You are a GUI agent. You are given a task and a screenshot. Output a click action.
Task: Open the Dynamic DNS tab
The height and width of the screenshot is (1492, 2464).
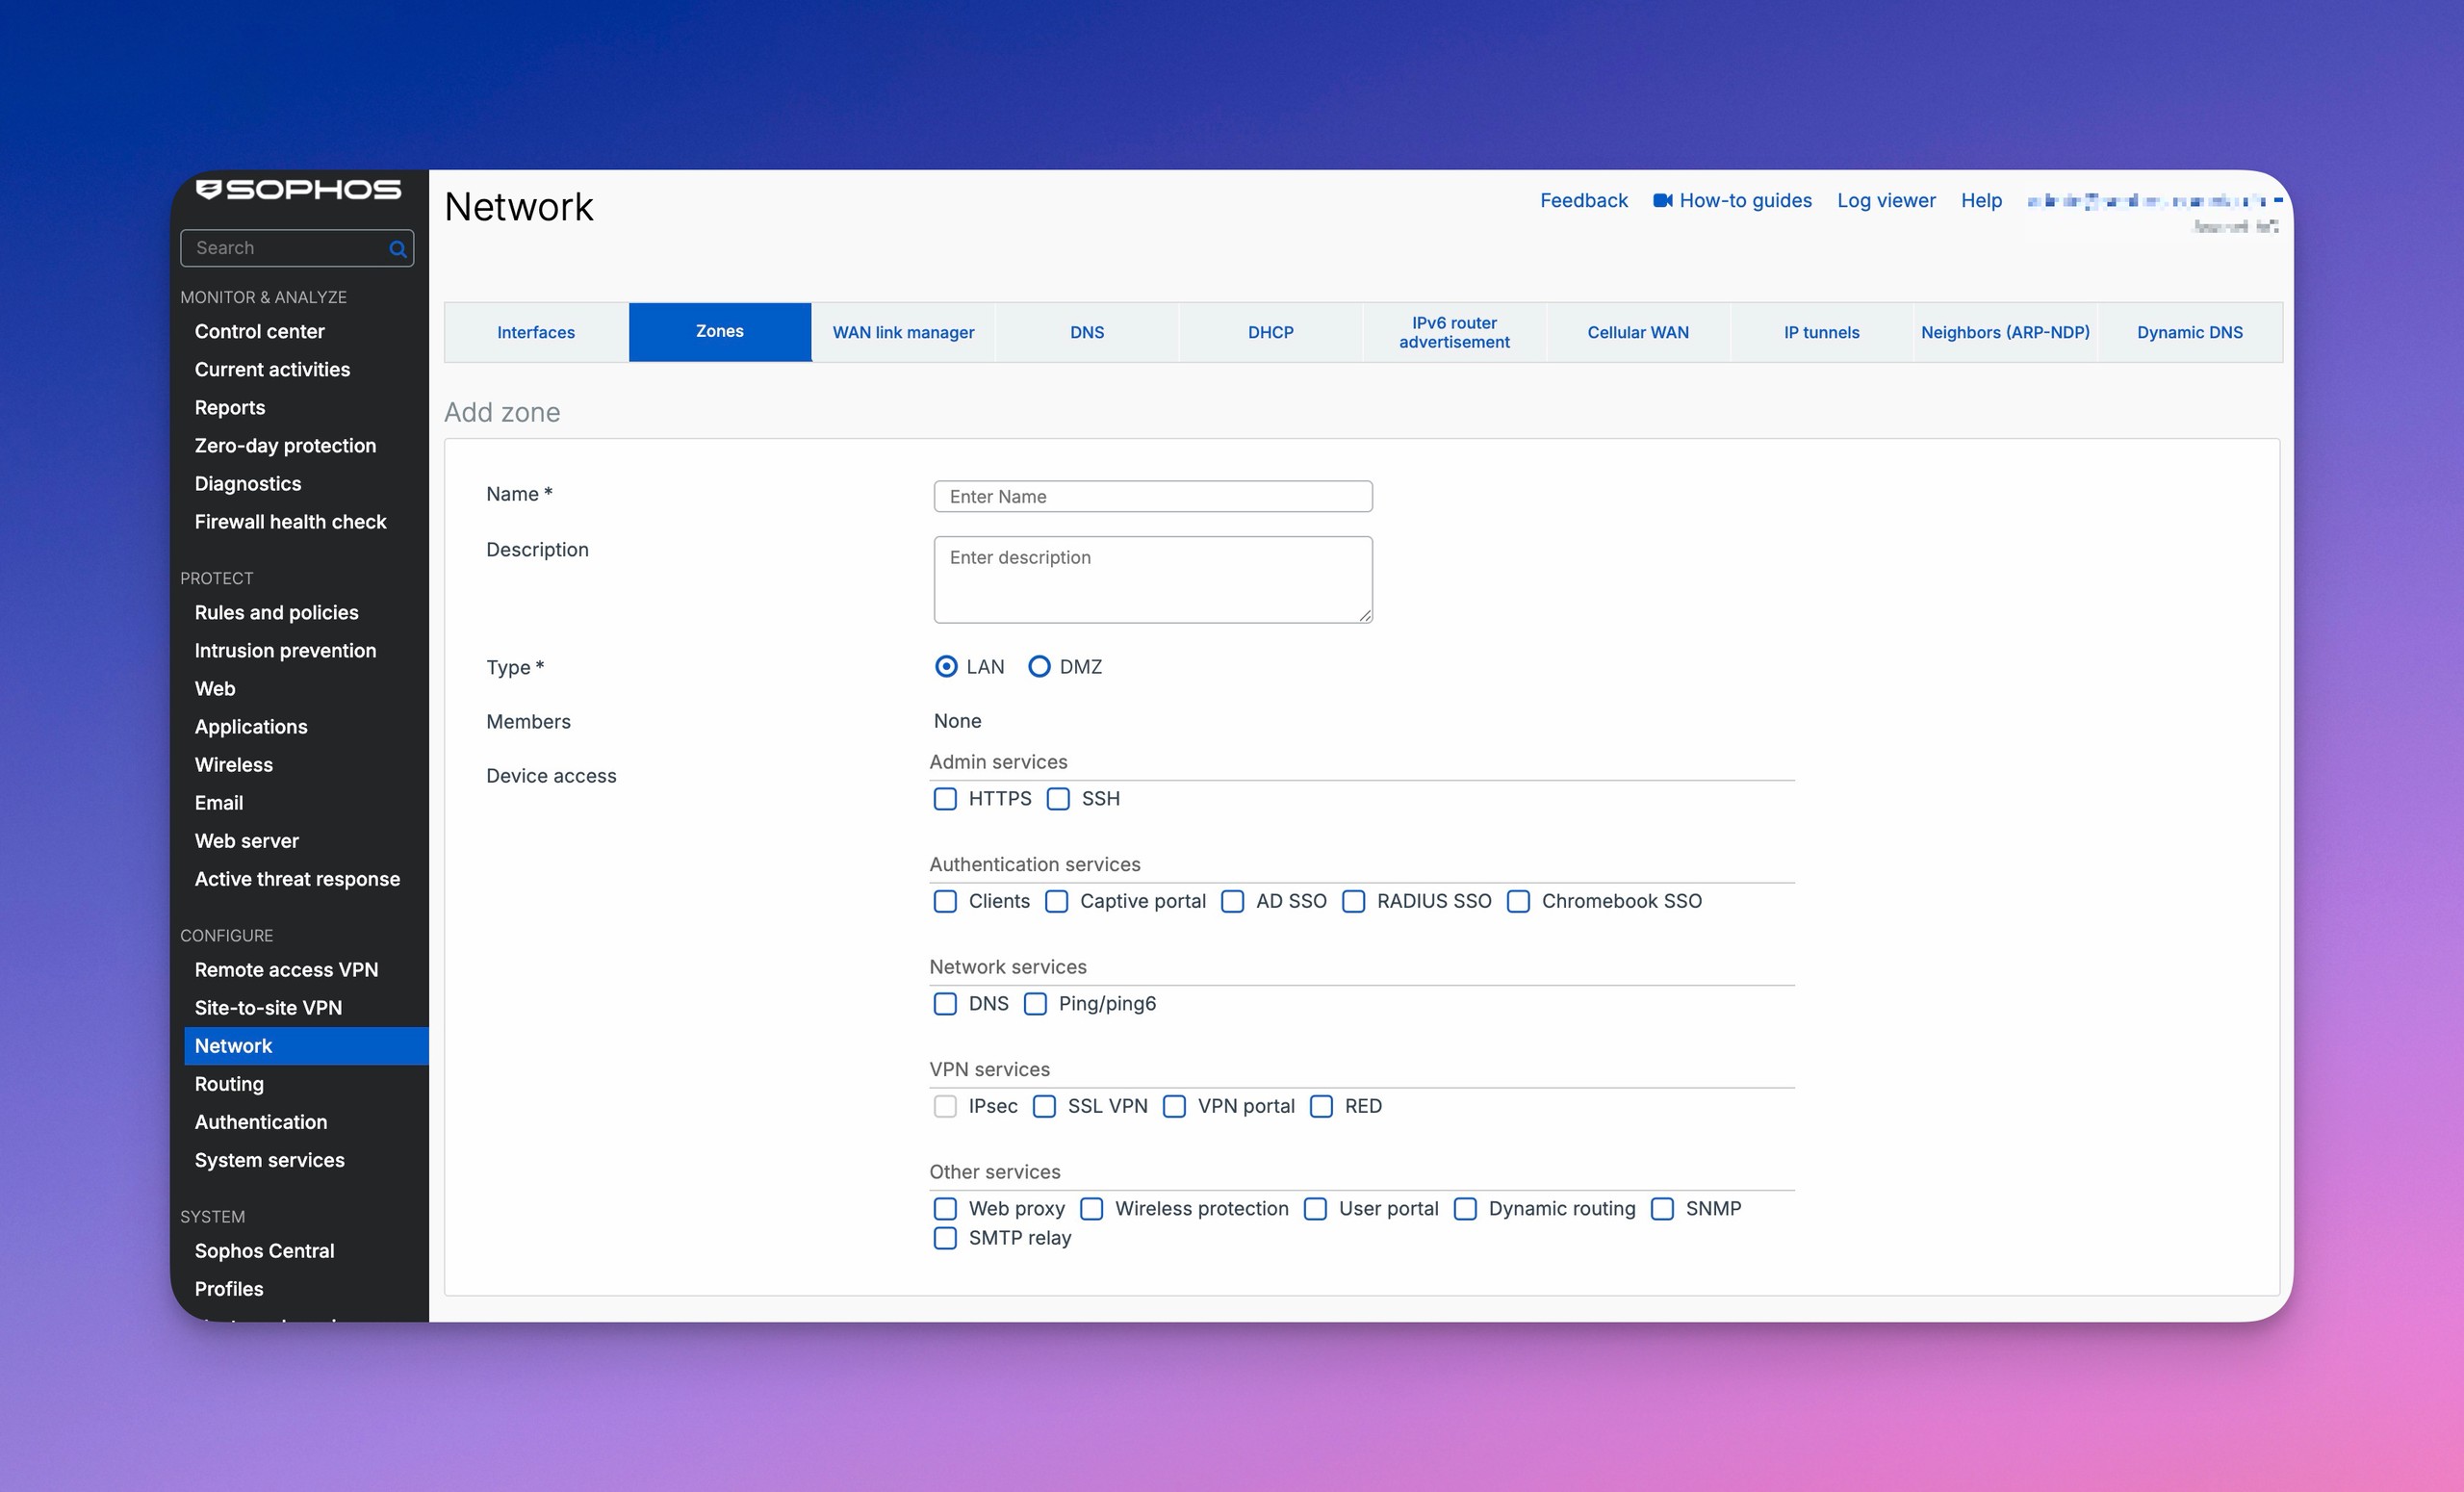coord(2189,332)
